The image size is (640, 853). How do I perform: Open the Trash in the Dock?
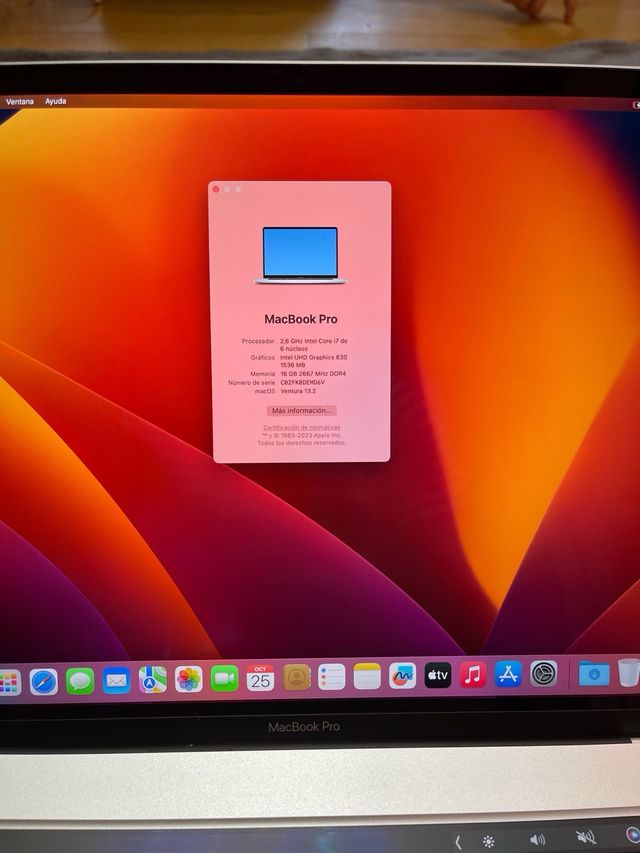click(629, 672)
